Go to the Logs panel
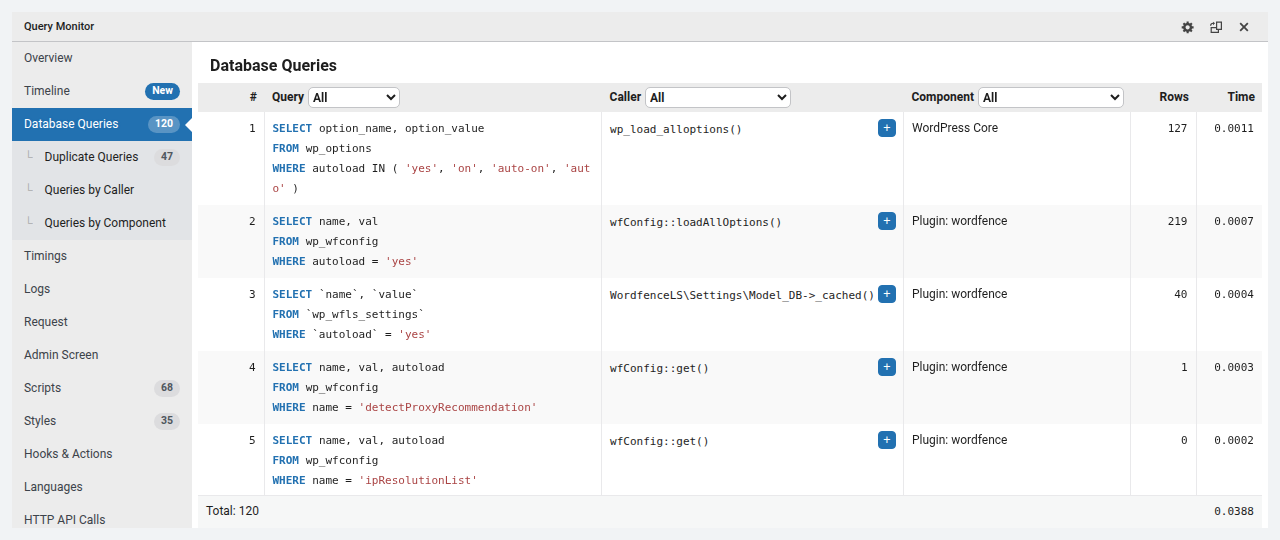This screenshot has height=540, width=1280. point(102,289)
